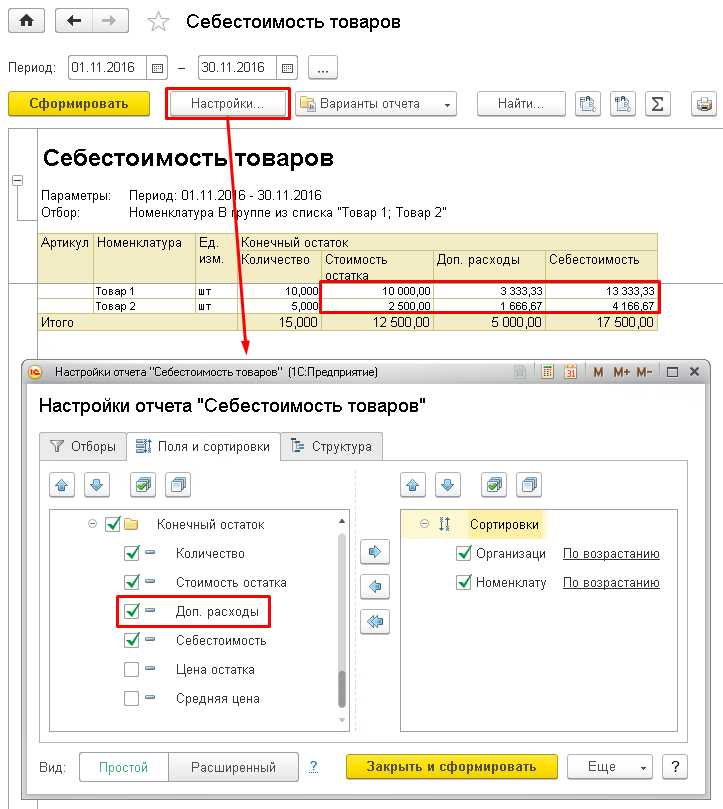Toggle Номенклатура sorting checkbox
Screen dimensions: 723x809
[464, 582]
